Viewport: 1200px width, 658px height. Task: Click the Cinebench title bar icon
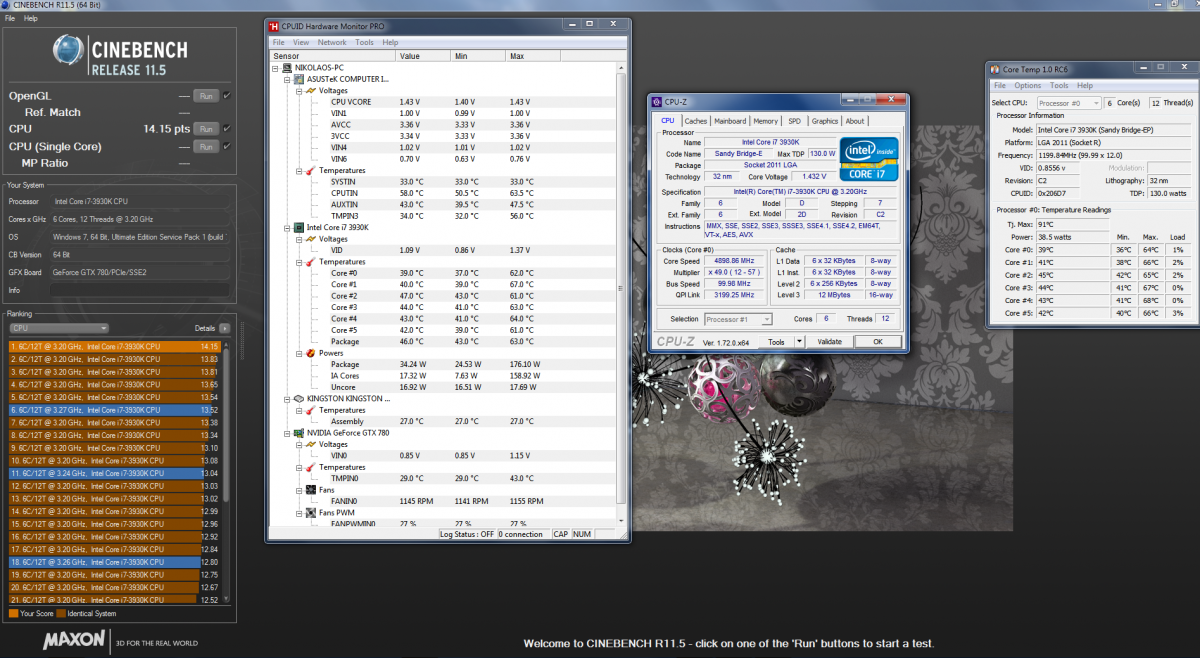(x=5, y=5)
